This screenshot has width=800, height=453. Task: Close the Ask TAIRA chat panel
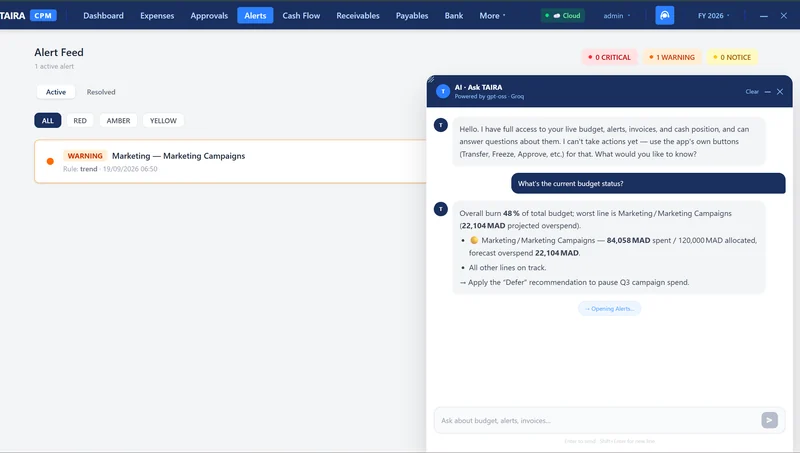point(780,92)
